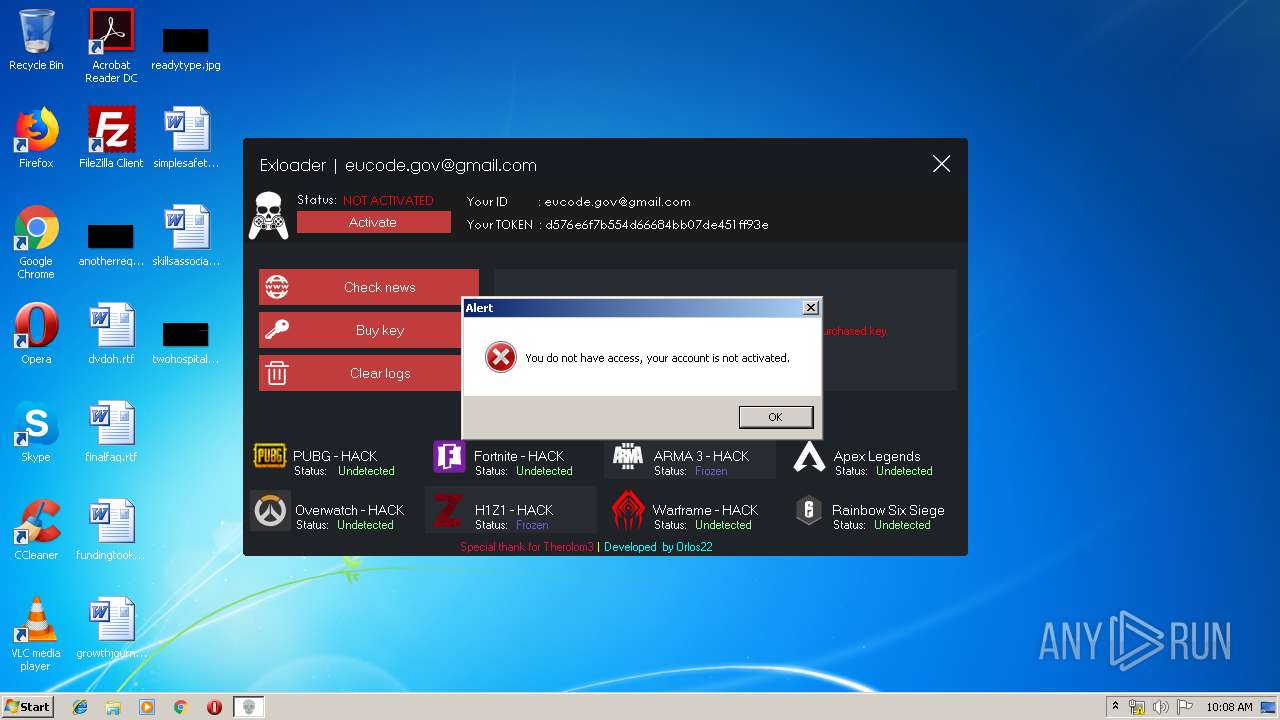This screenshot has width=1280, height=720.
Task: Click the Rainbow Six Siege label
Action: 888,510
